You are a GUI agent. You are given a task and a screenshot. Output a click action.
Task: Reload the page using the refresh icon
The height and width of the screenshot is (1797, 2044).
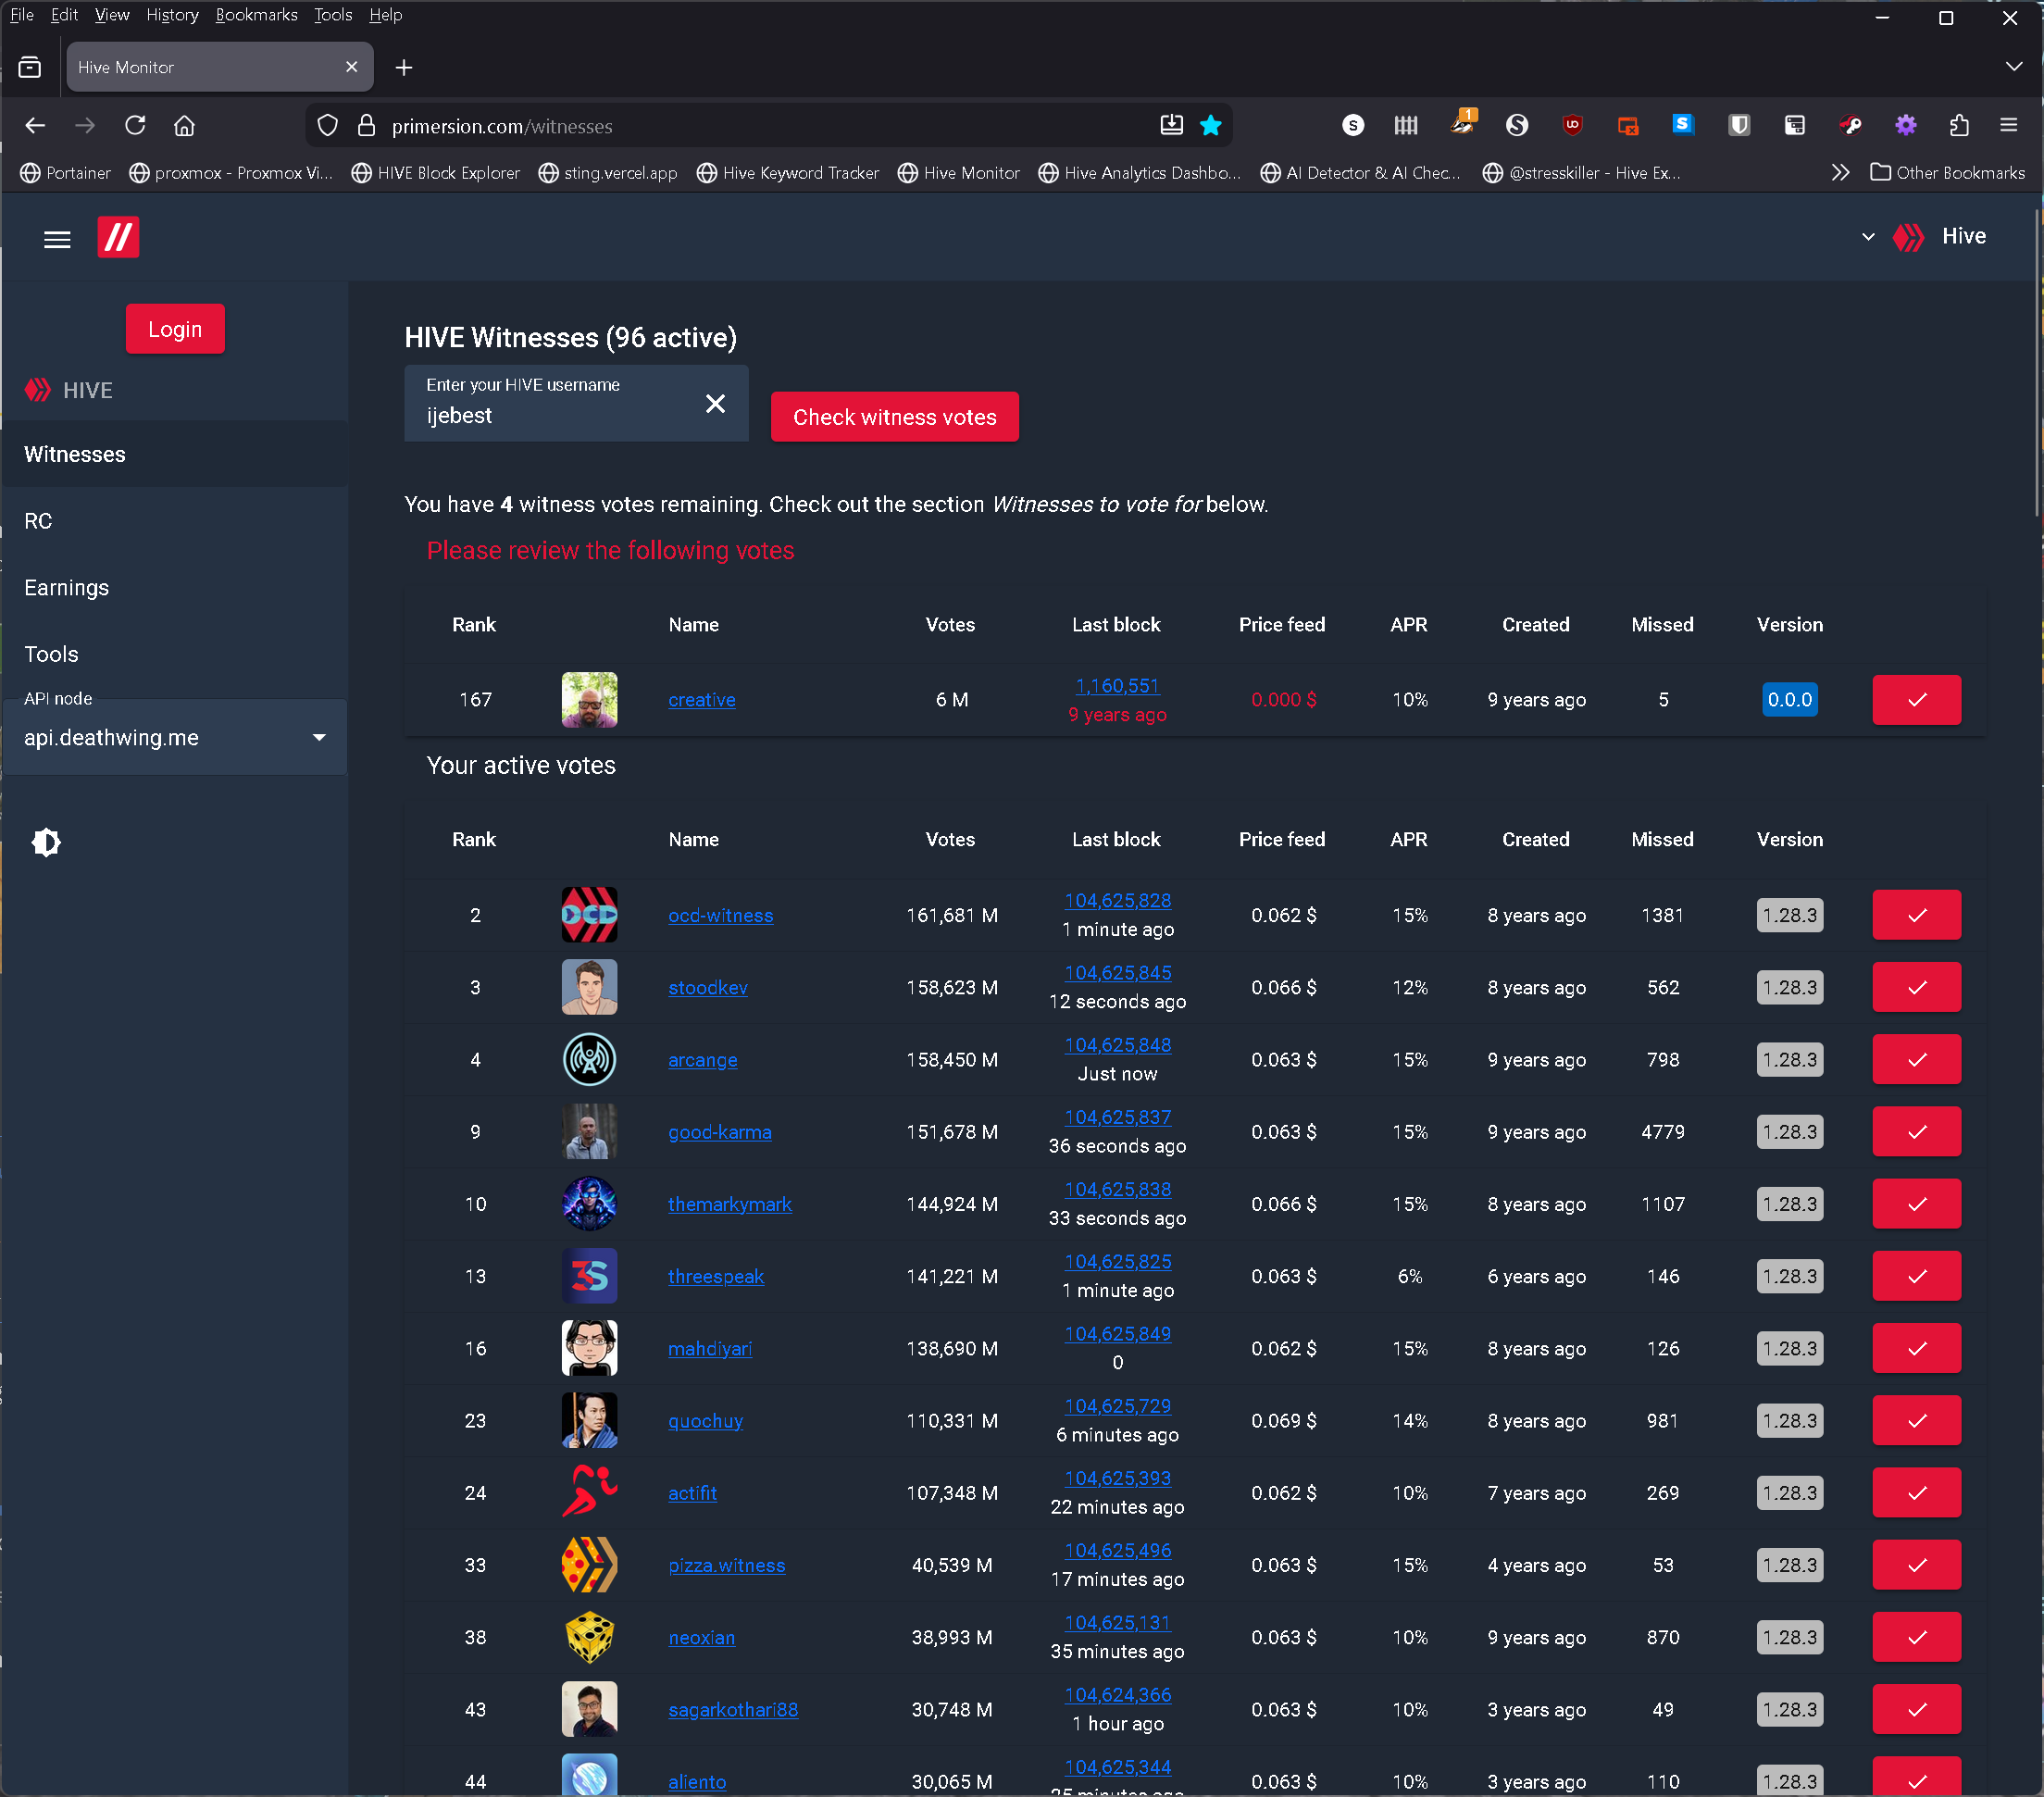(135, 125)
